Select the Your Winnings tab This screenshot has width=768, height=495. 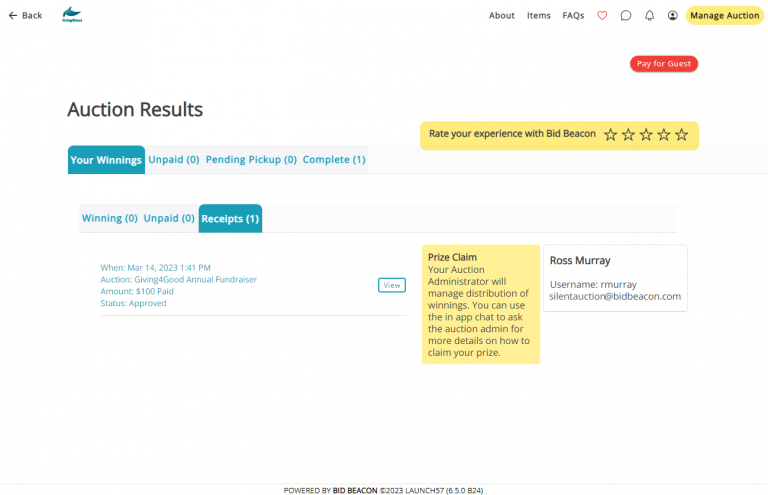pyautogui.click(x=106, y=160)
